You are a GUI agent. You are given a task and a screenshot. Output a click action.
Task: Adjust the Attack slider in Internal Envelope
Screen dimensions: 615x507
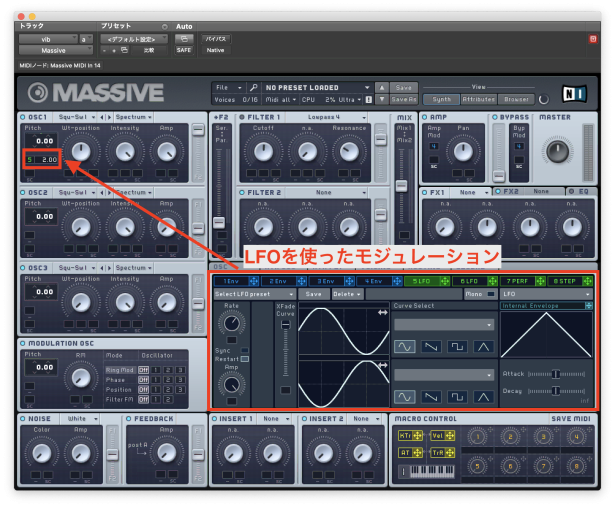tap(554, 374)
